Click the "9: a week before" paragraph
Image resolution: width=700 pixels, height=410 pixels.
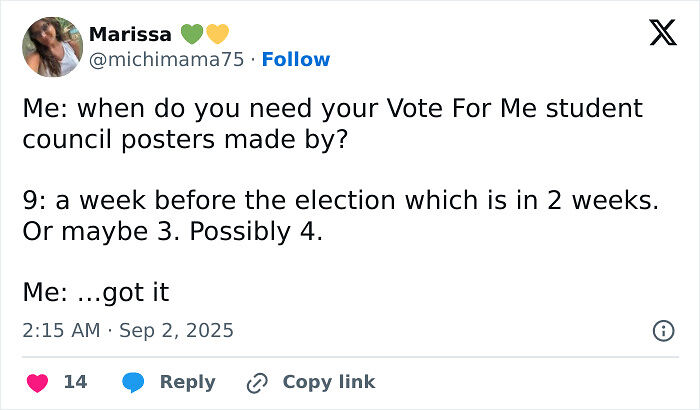341,216
